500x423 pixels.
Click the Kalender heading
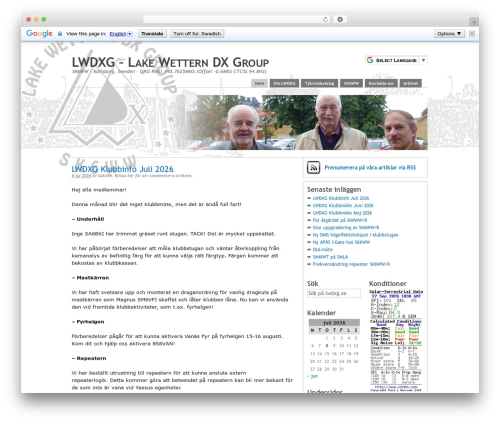point(321,313)
